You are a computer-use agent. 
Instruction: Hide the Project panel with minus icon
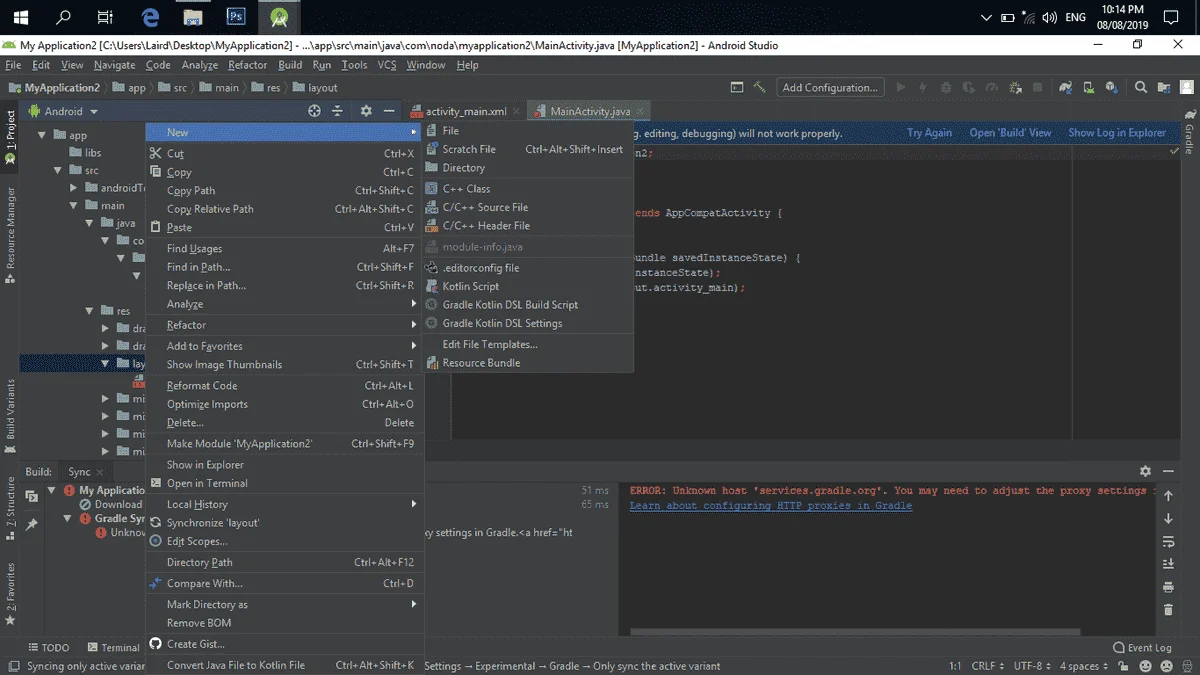point(389,111)
